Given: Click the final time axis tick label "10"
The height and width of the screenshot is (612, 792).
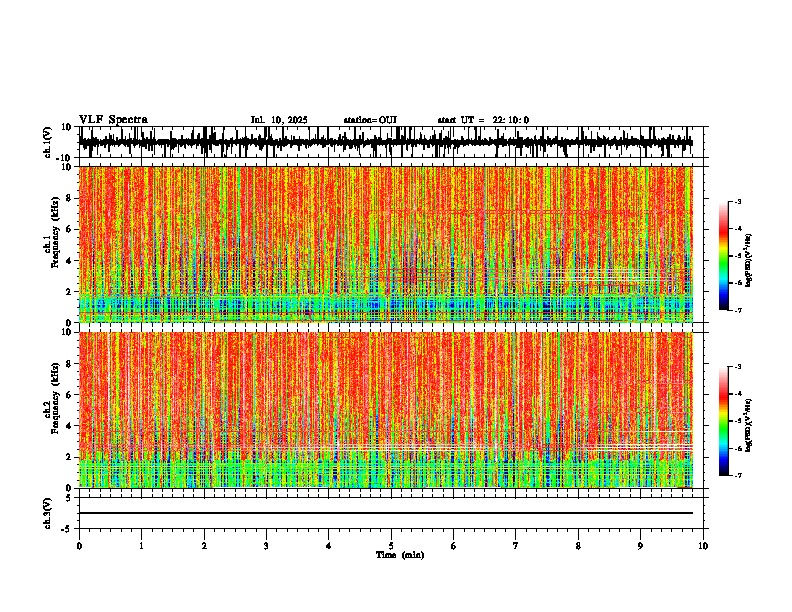Looking at the screenshot, I should (703, 546).
